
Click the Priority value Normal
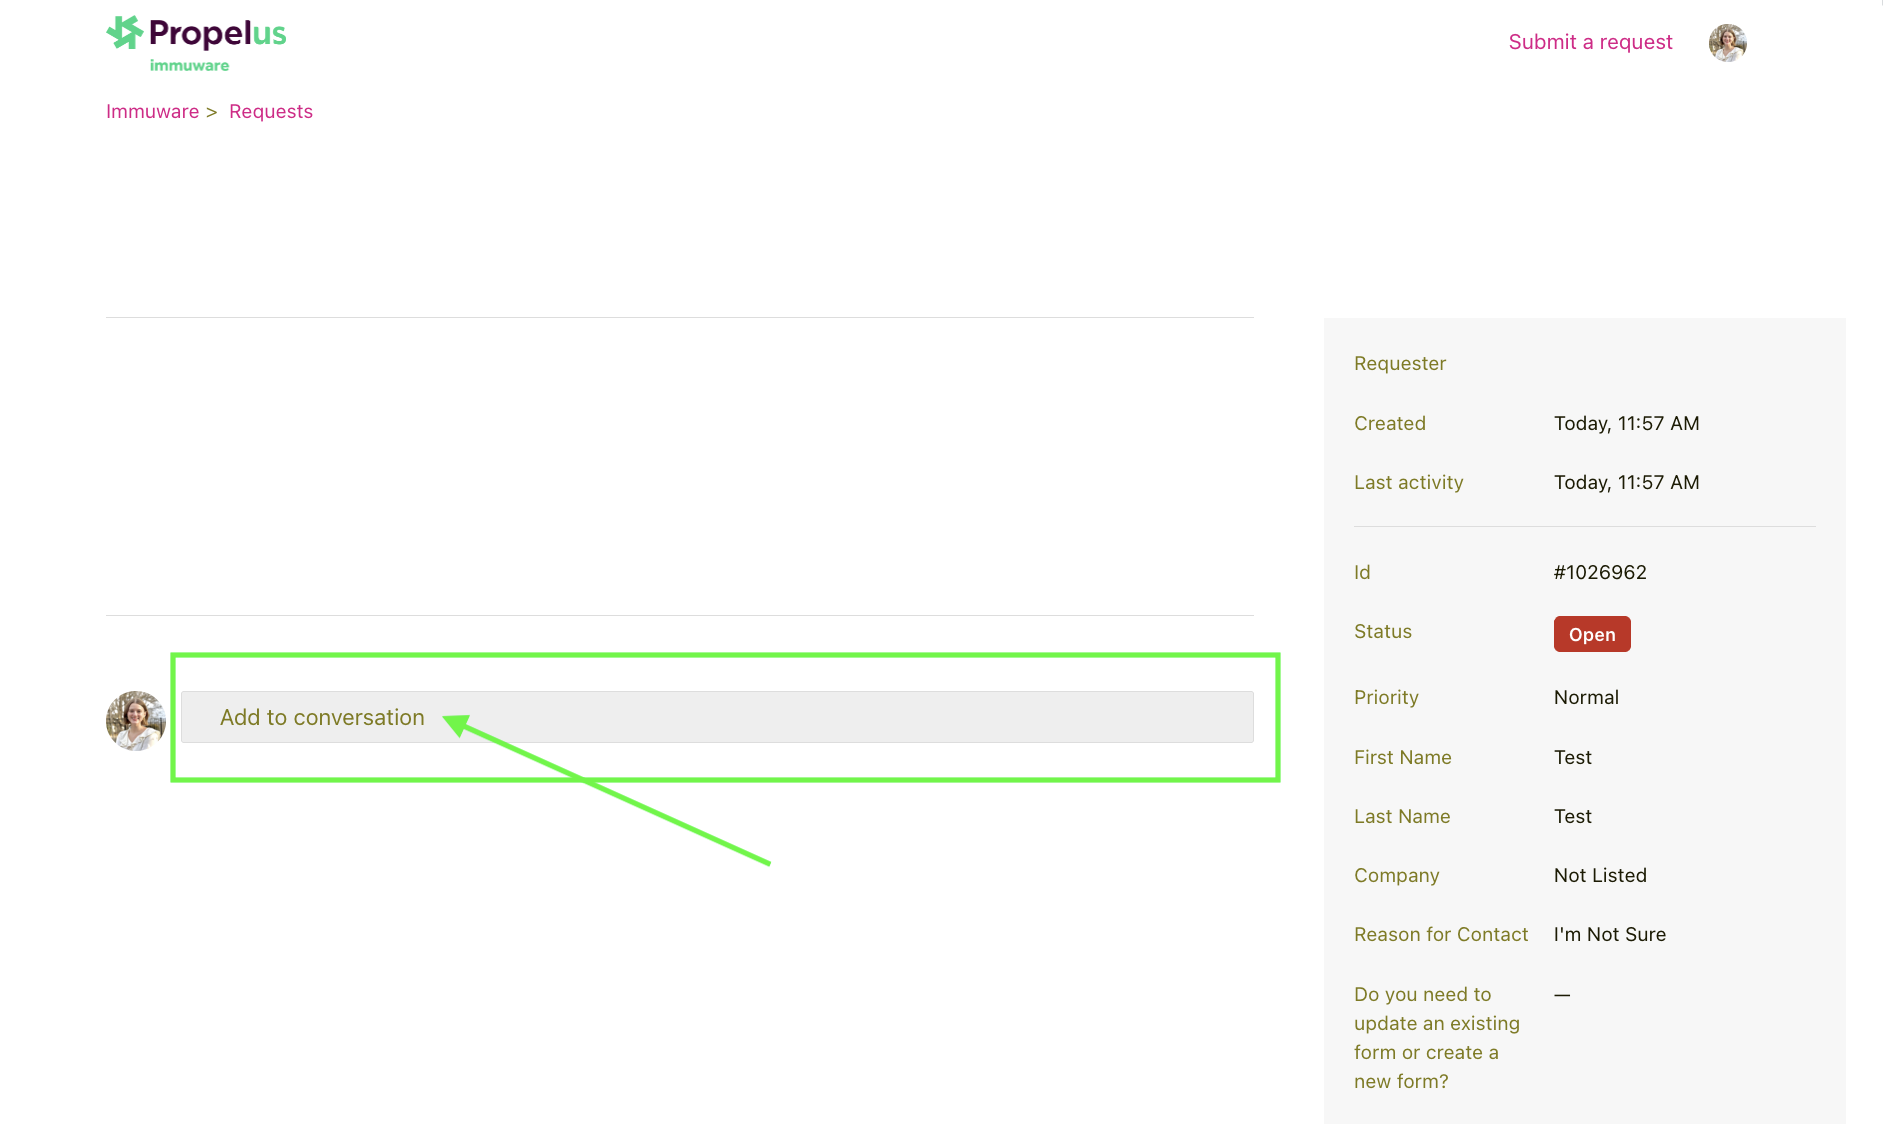point(1586,697)
